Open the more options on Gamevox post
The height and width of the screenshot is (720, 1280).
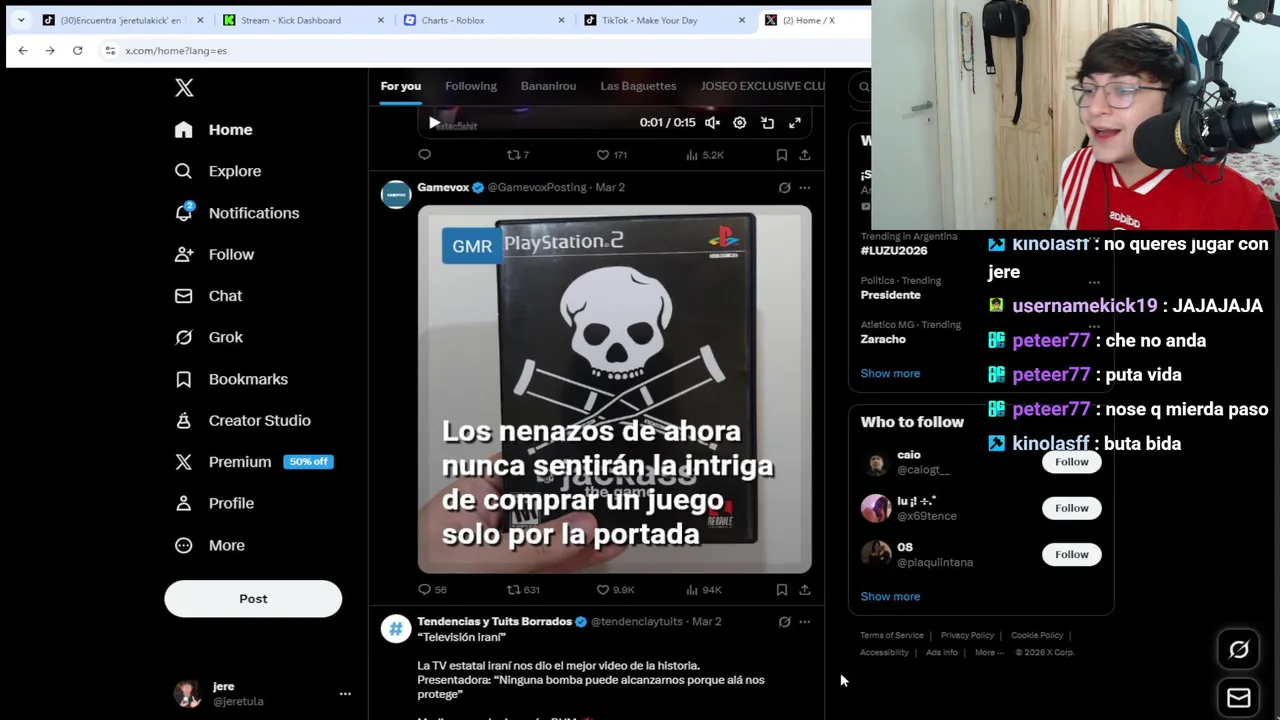[x=805, y=188]
